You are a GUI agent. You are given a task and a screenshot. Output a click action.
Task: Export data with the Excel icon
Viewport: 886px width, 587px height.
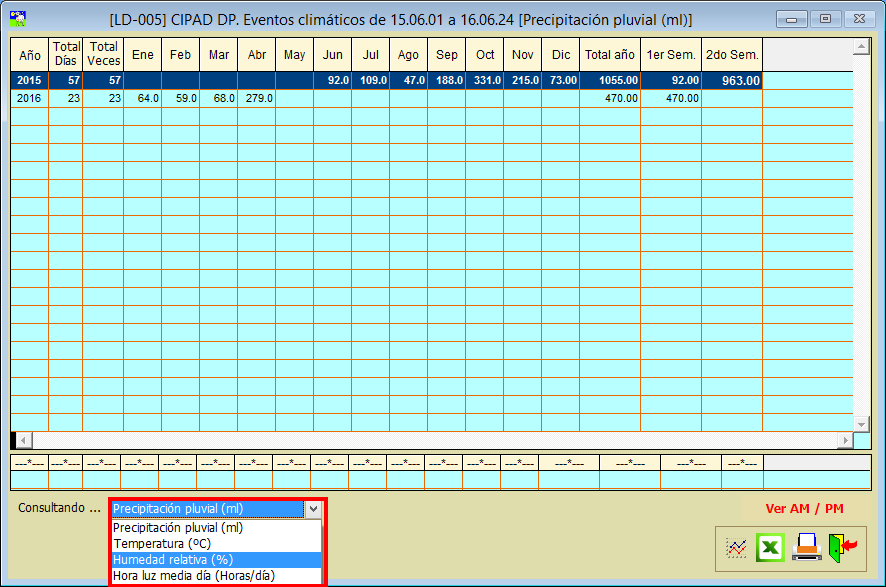770,547
